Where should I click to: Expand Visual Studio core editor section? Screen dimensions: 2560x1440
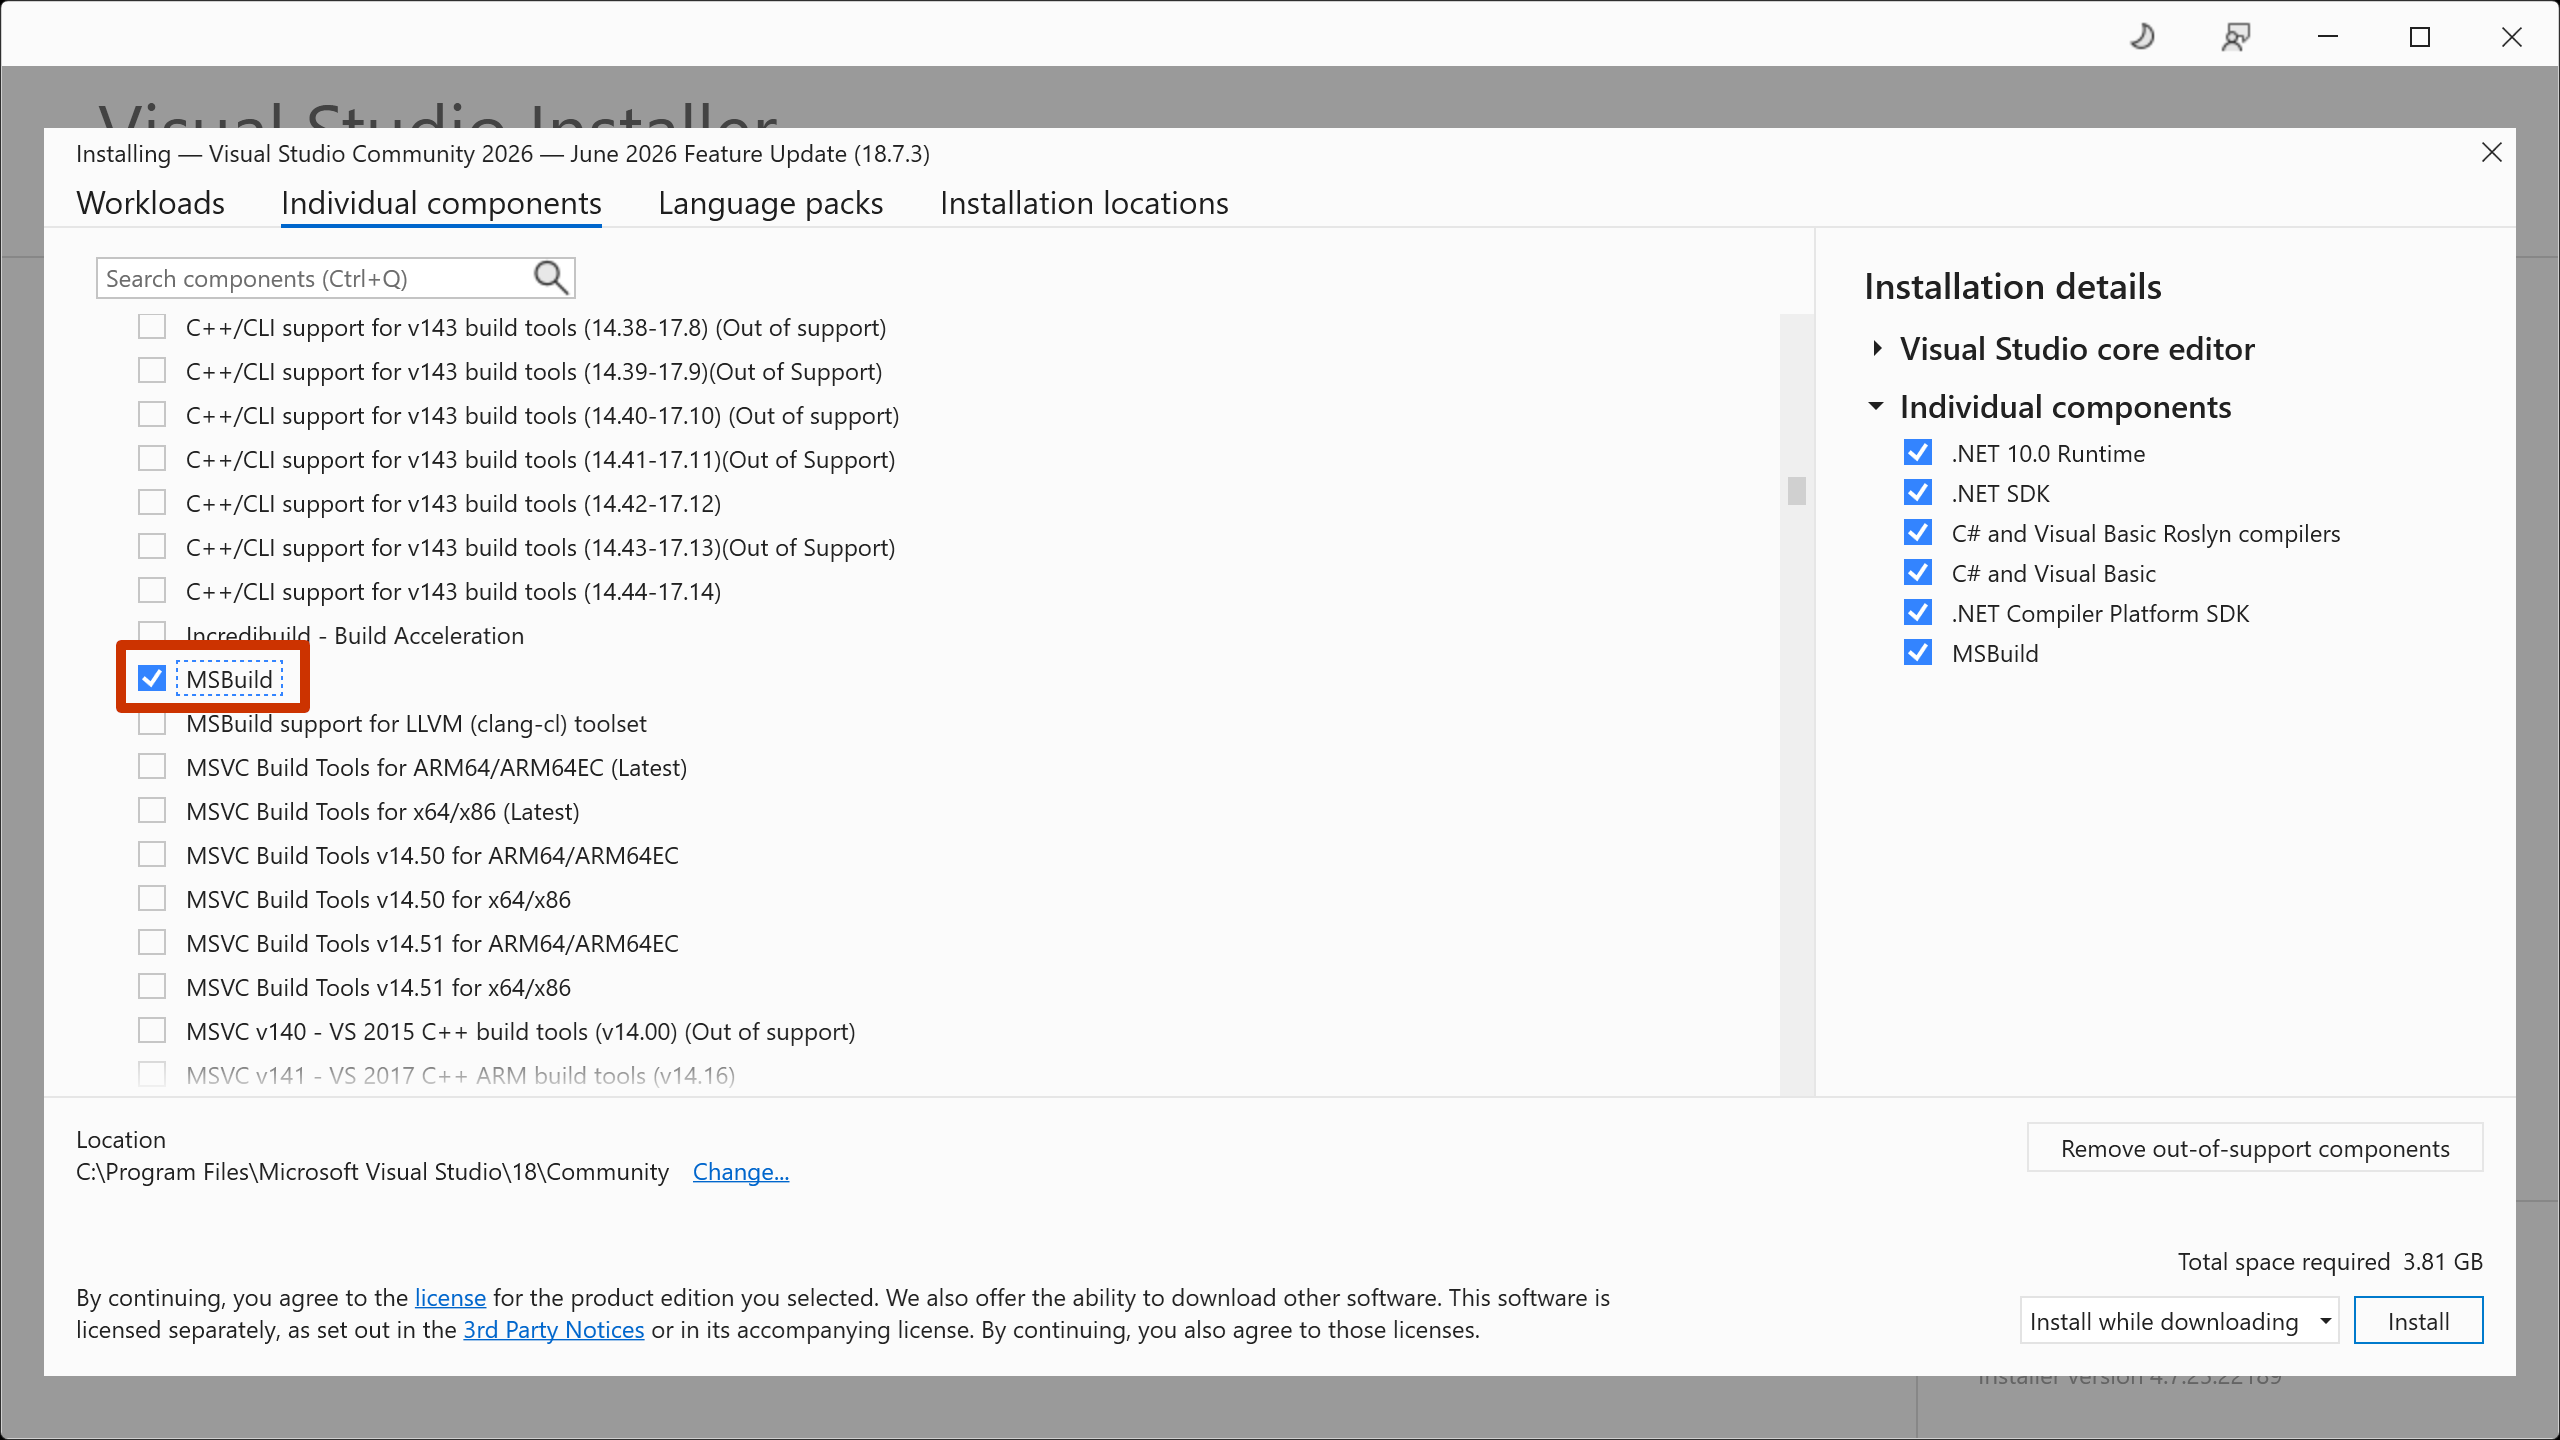1877,349
